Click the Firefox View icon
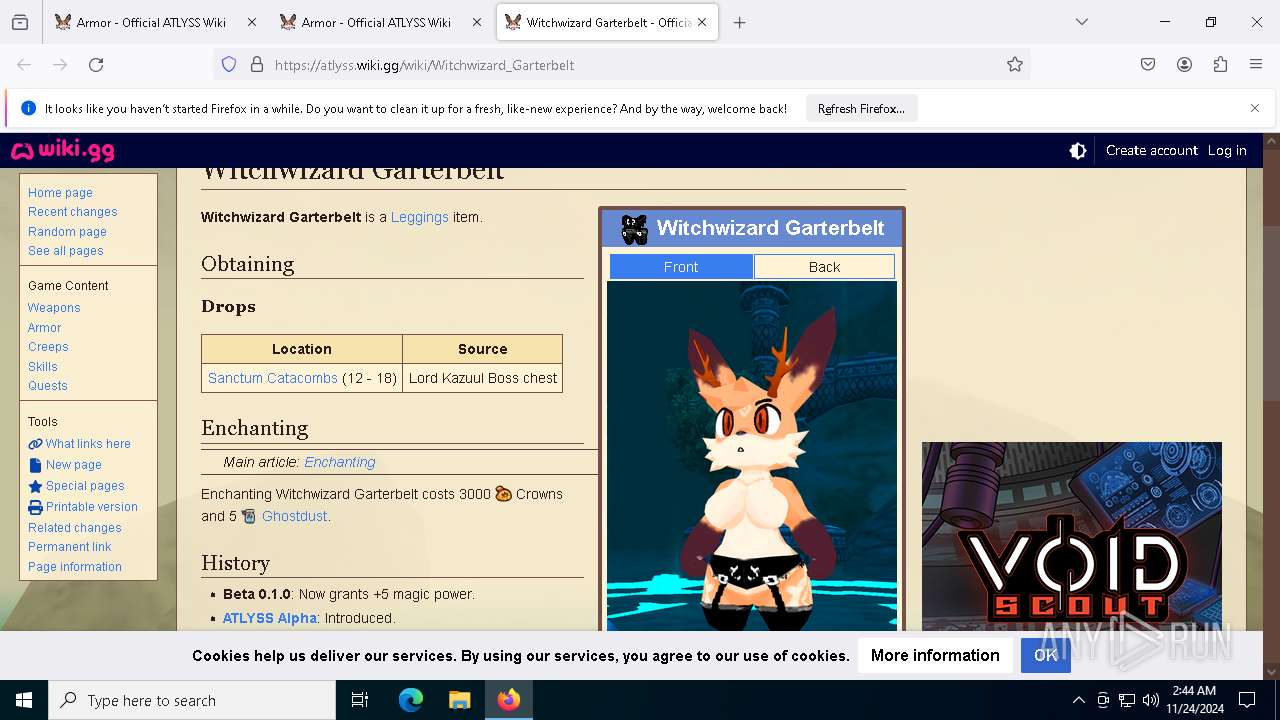The width and height of the screenshot is (1280, 720). 20,22
